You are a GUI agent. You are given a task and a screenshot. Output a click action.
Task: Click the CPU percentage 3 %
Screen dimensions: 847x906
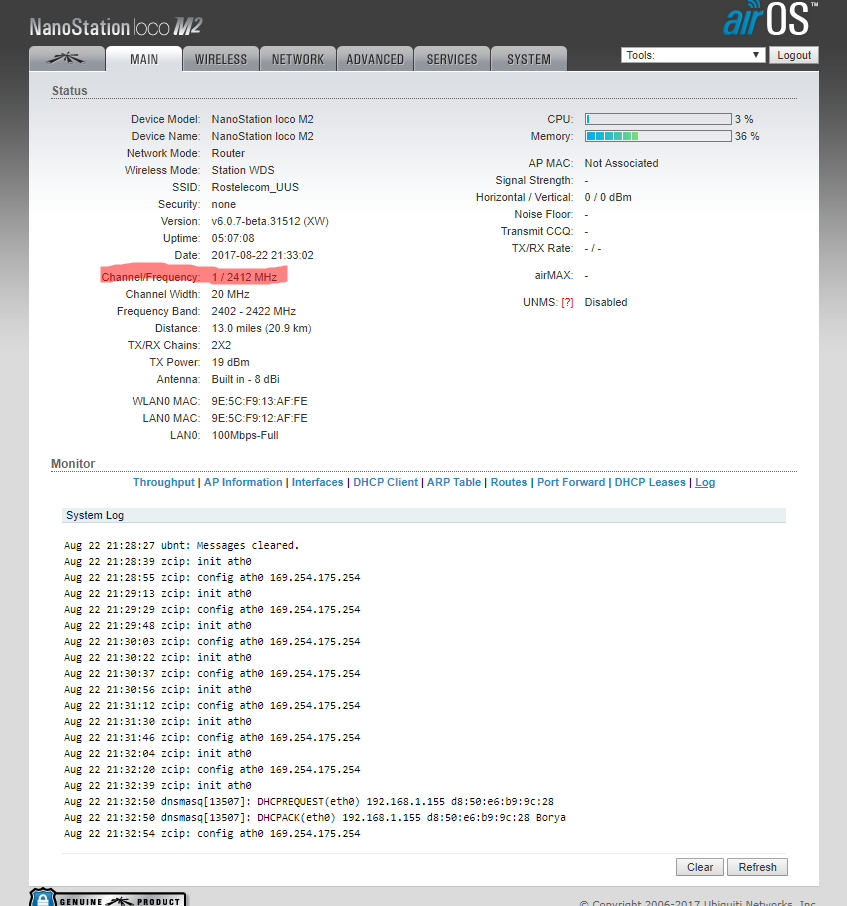pos(744,119)
